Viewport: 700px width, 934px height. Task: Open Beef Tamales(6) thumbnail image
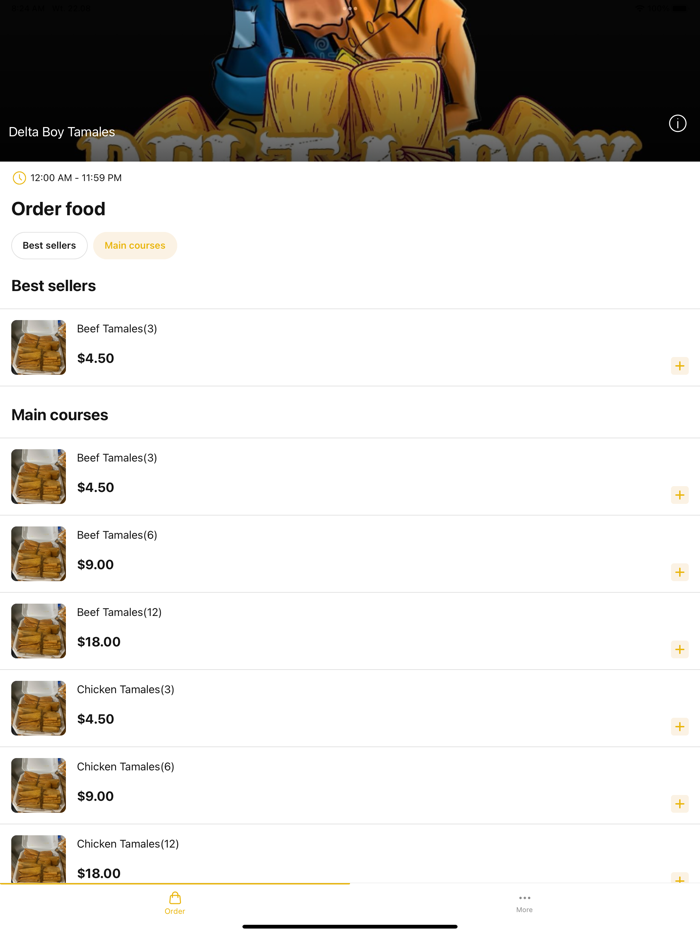pos(39,553)
